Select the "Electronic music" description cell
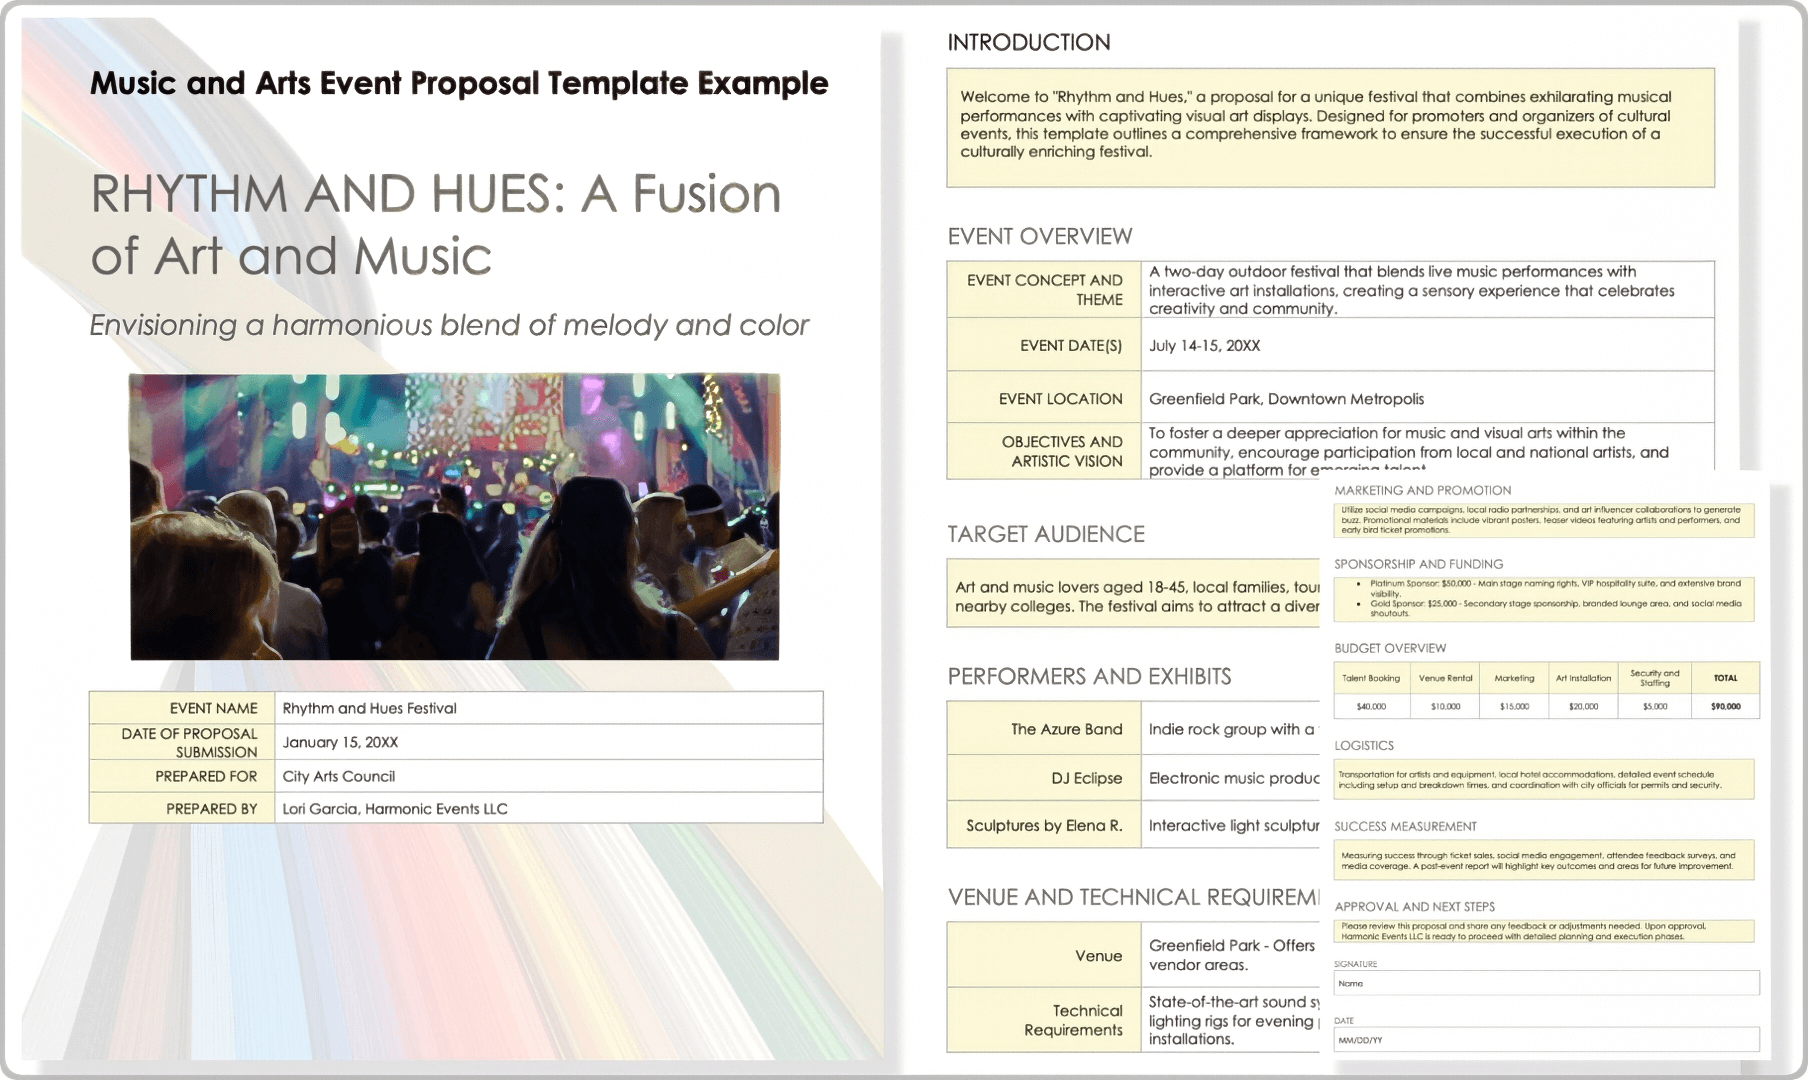The image size is (1808, 1080). pyautogui.click(x=1231, y=778)
